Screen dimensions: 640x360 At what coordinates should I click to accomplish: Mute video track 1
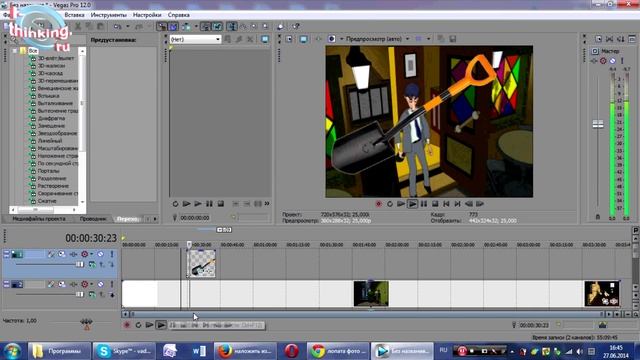click(x=100, y=254)
